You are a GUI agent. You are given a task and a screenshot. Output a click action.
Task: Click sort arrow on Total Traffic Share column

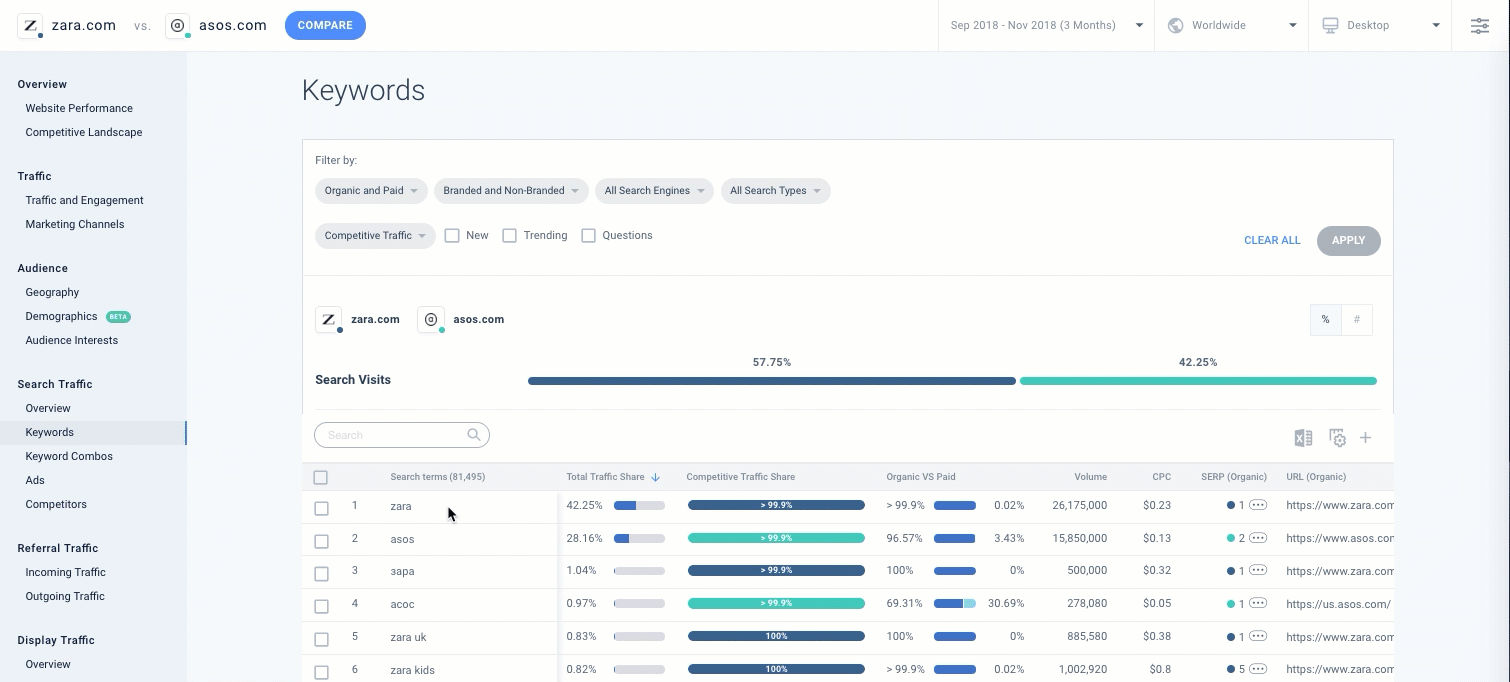pyautogui.click(x=656, y=477)
